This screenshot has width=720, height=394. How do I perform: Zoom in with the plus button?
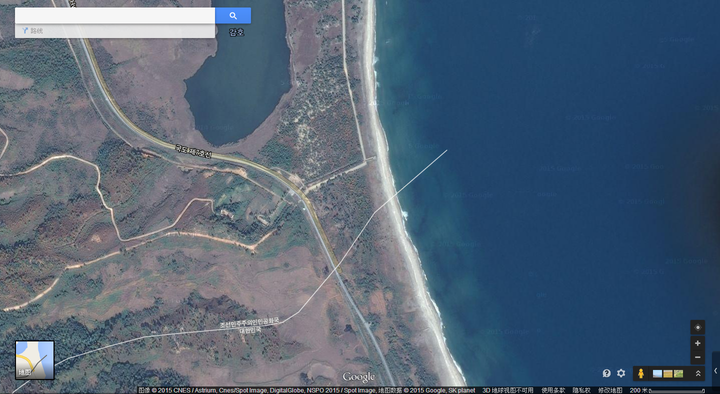[x=698, y=343]
